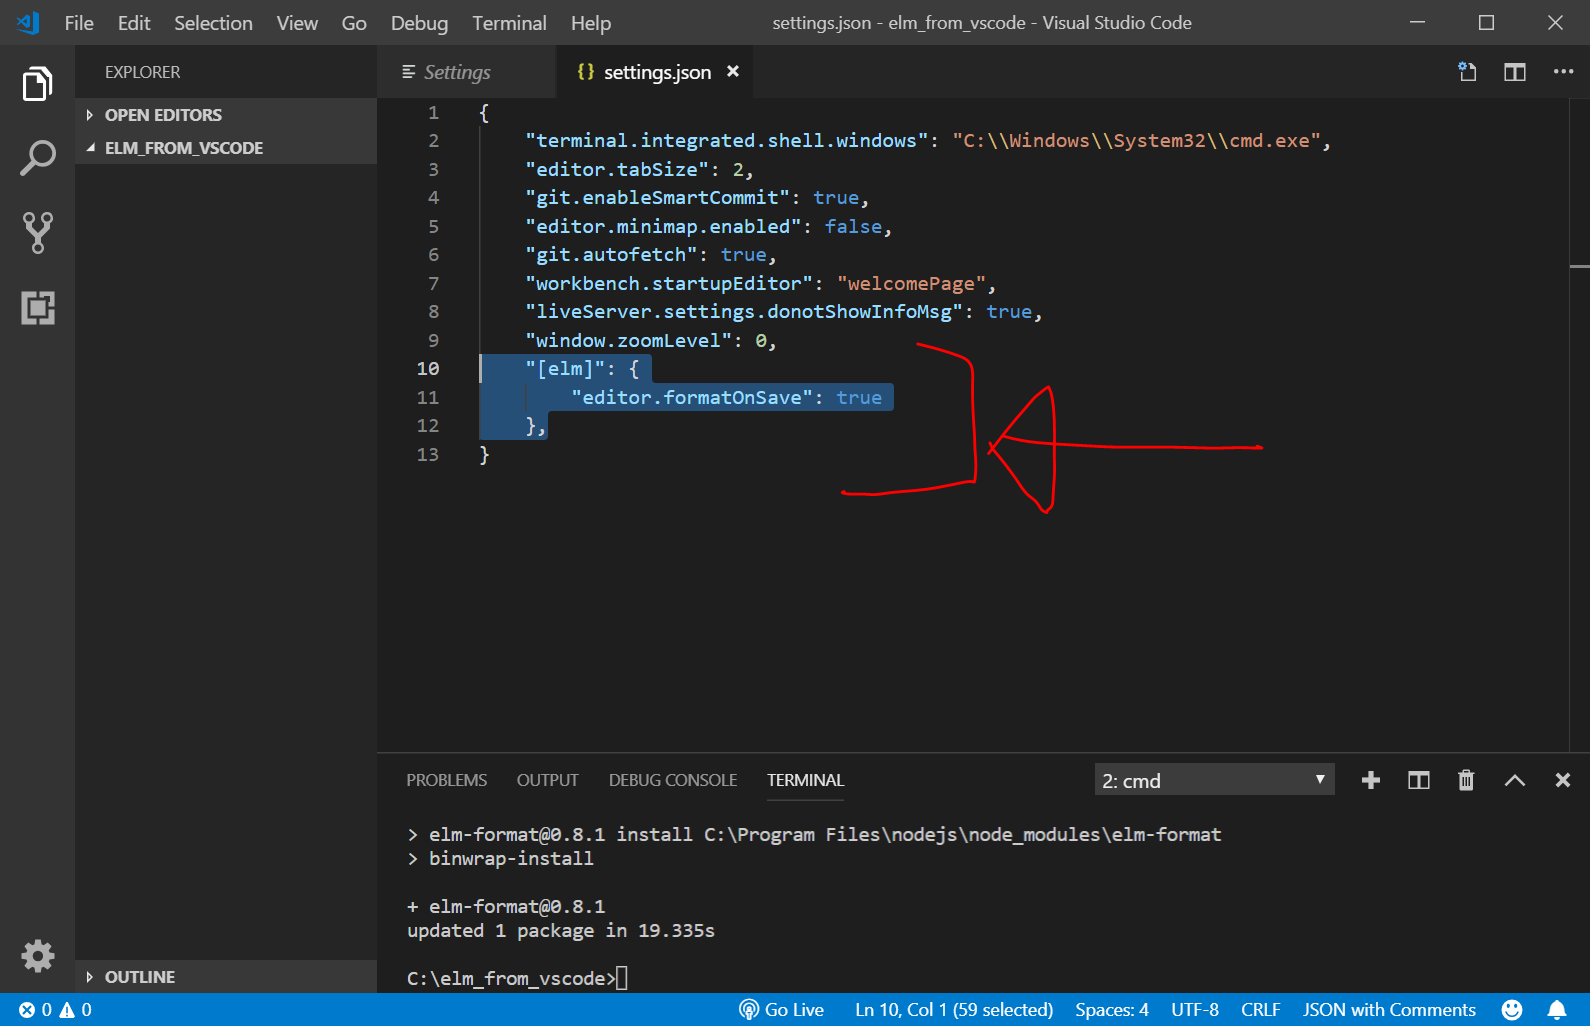Expand the Outline section

tap(139, 977)
